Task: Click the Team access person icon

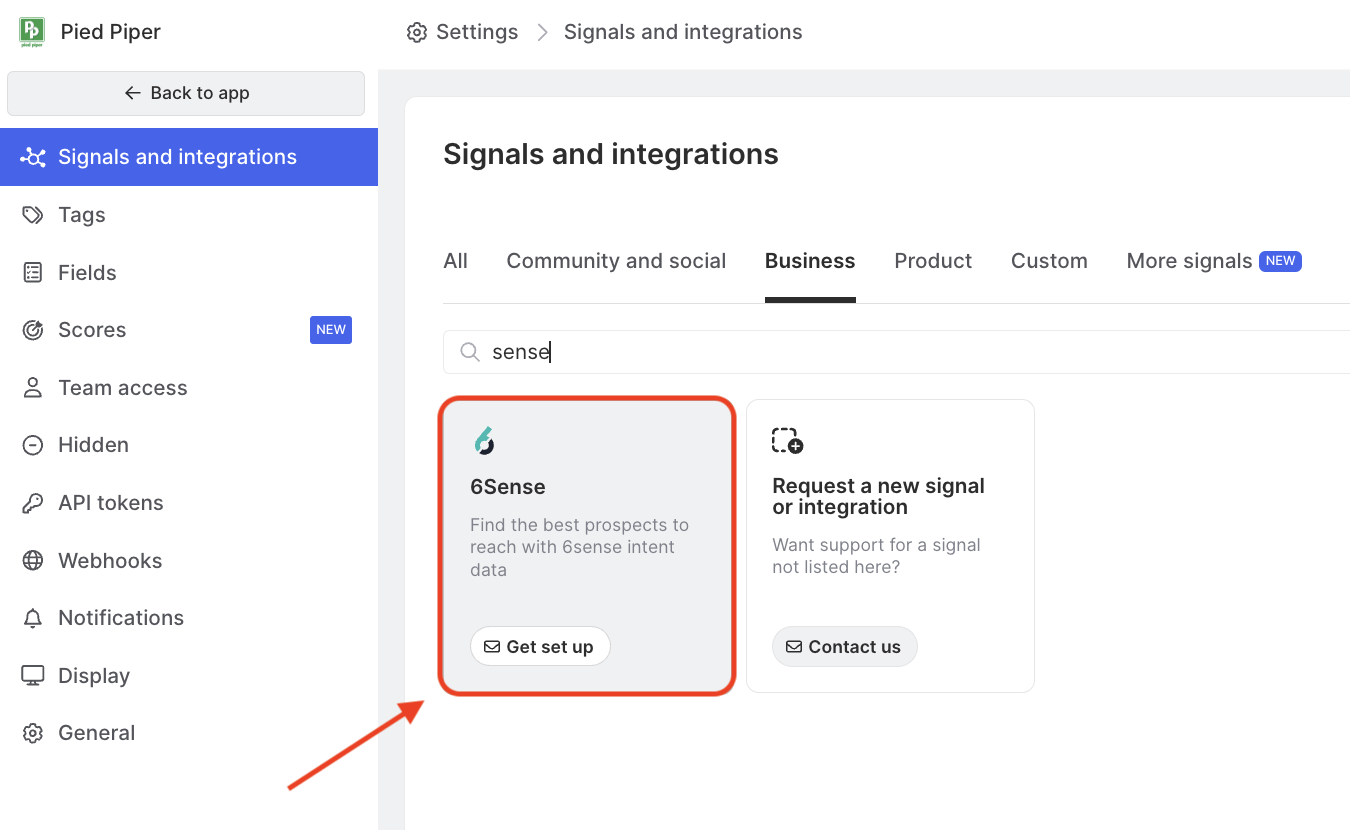Action: click(x=33, y=388)
